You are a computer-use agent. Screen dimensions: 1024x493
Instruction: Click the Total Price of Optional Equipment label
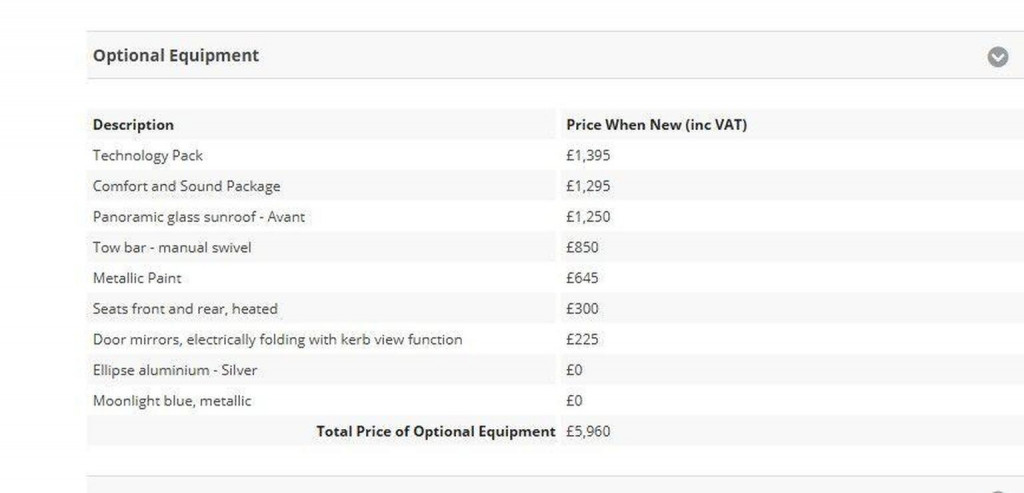(435, 432)
